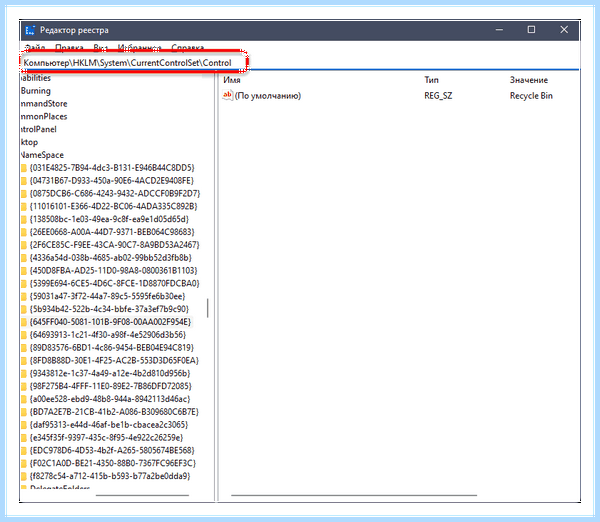This screenshot has width=600, height=522.
Task: Maximize the Редактор реестра window
Action: coord(531,29)
